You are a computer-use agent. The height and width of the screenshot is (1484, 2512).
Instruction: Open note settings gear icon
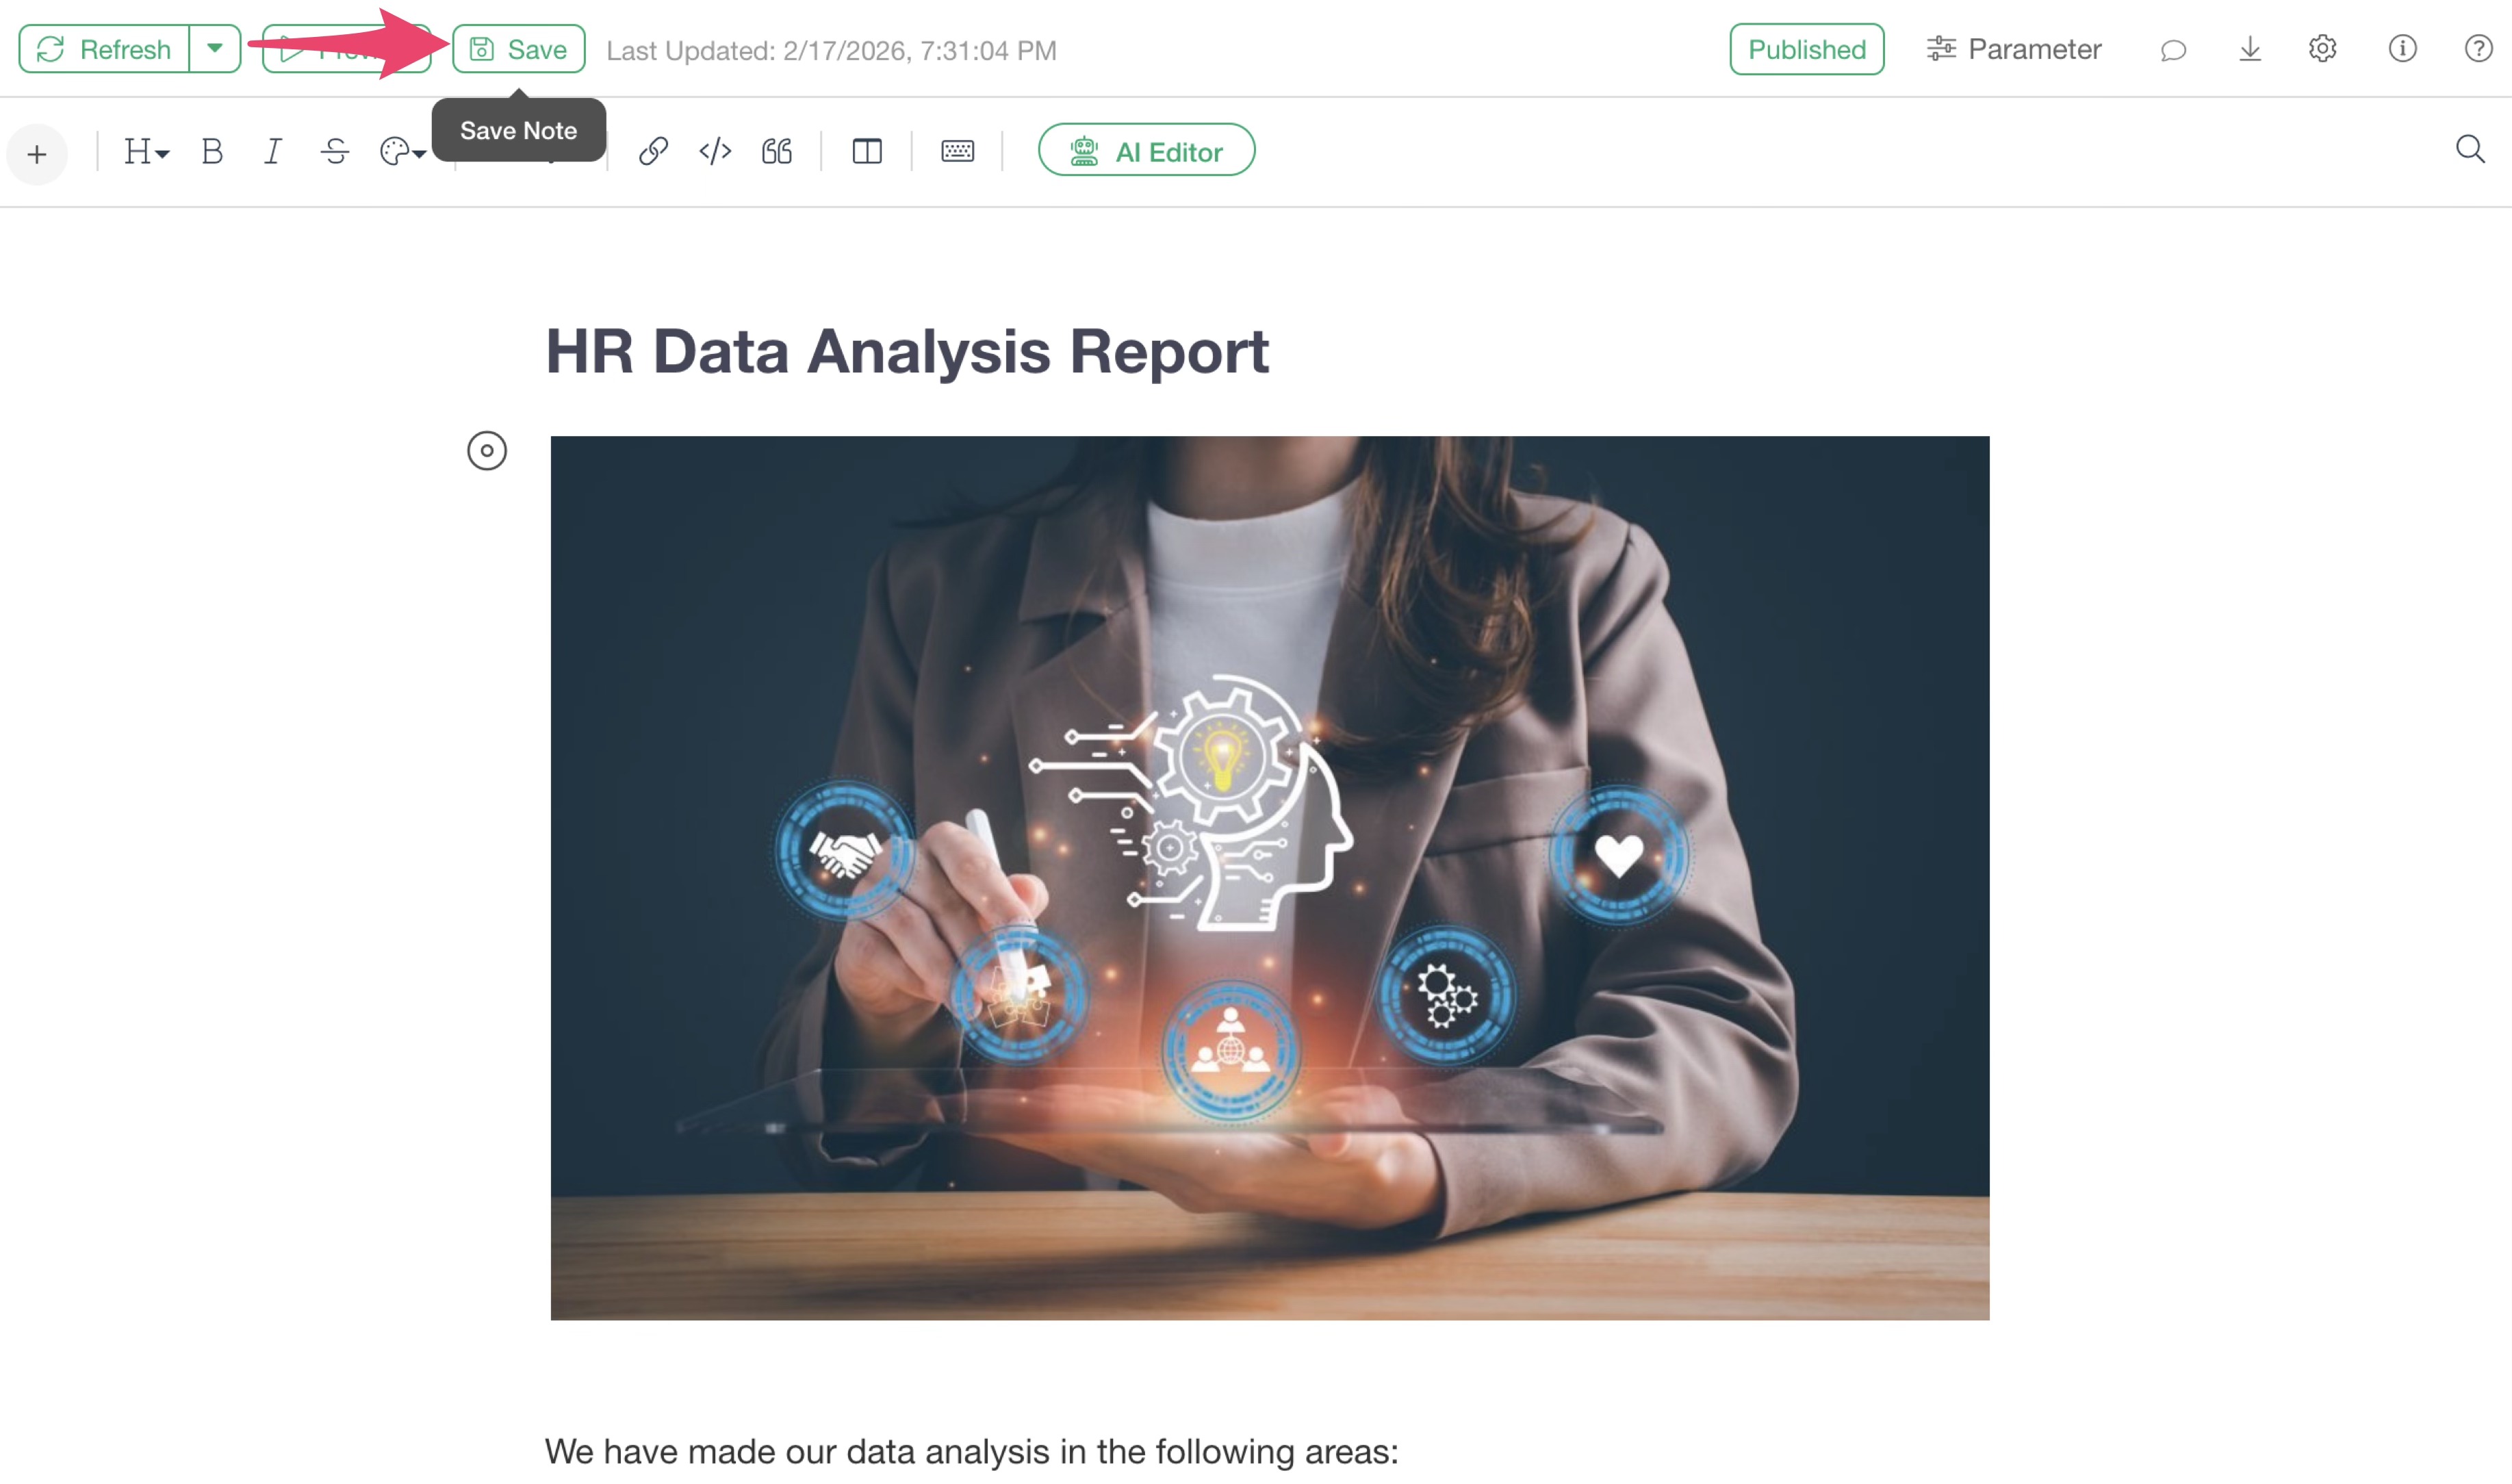[x=2322, y=49]
